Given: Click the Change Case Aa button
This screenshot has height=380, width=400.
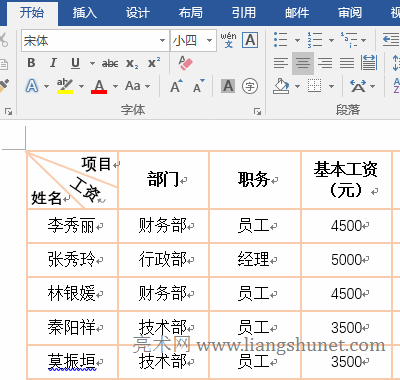Looking at the screenshot, I should click(x=137, y=86).
